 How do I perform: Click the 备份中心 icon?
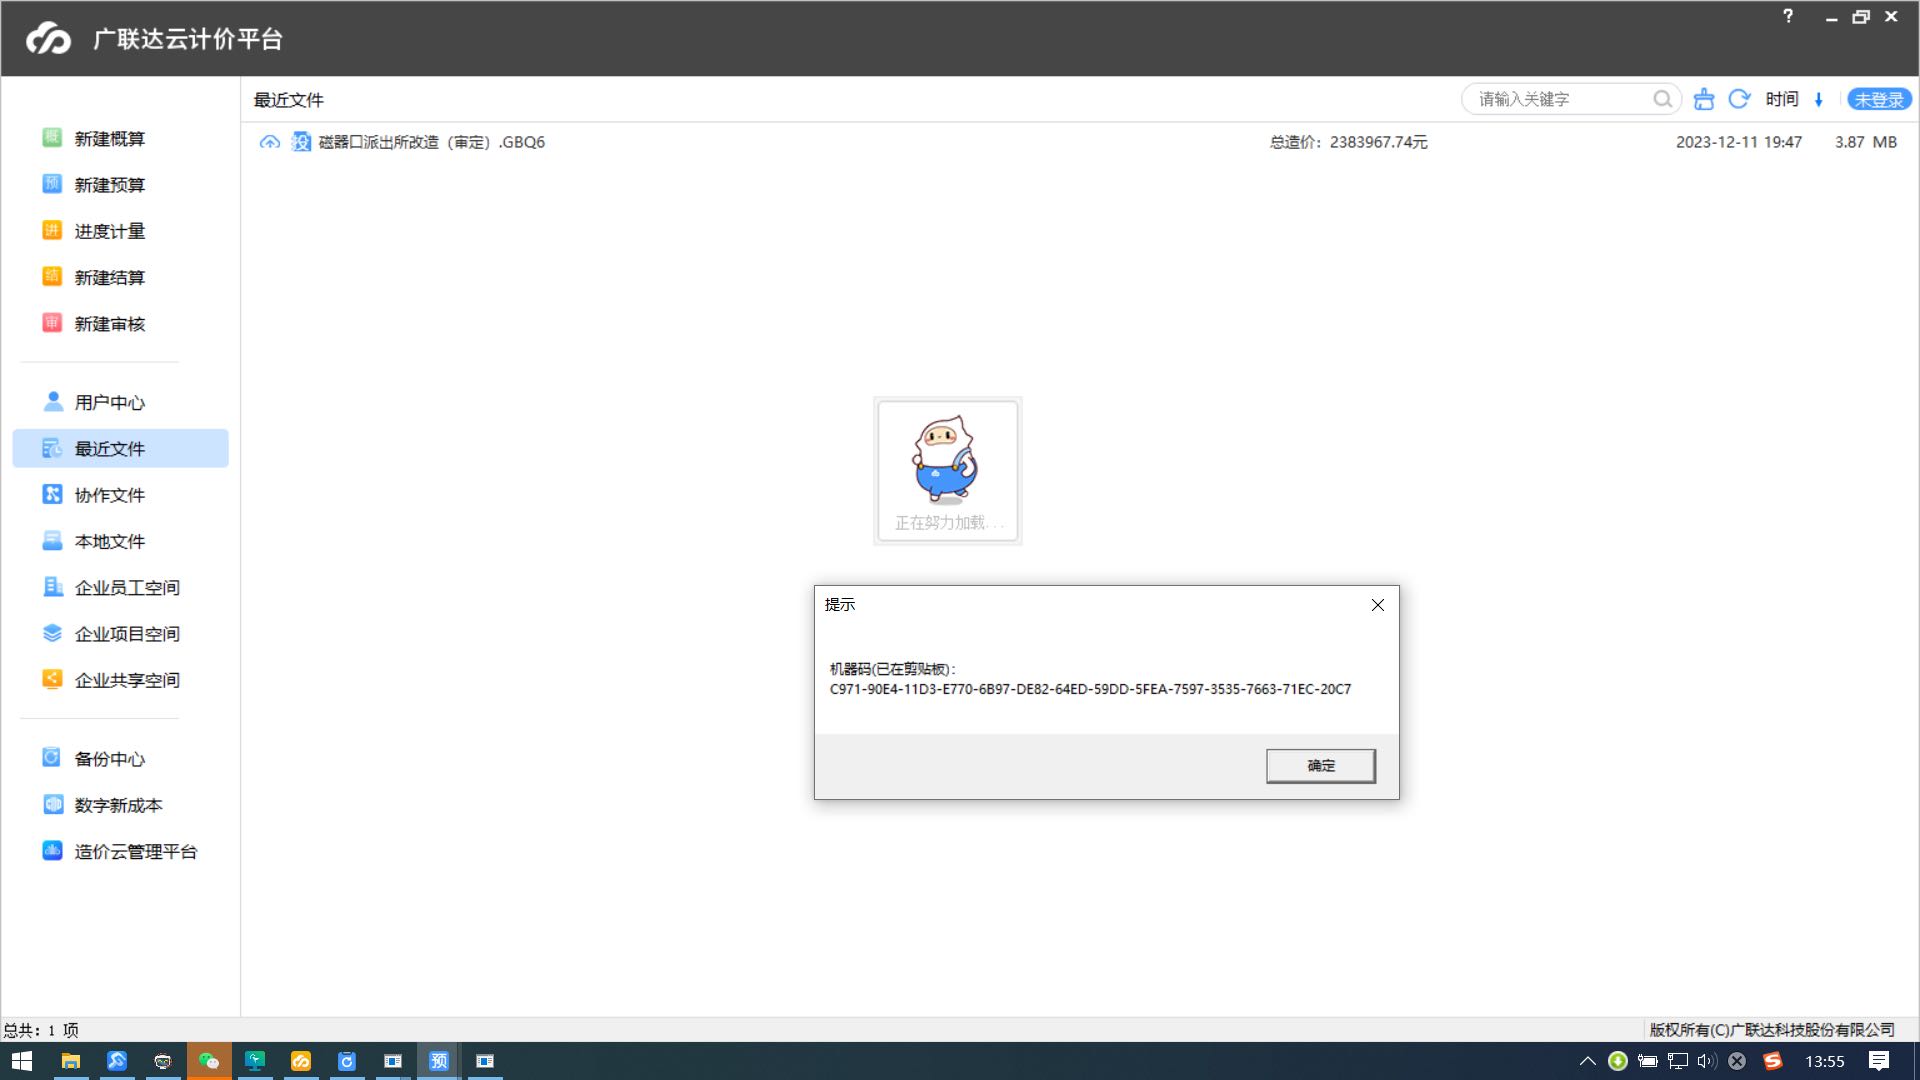[52, 758]
